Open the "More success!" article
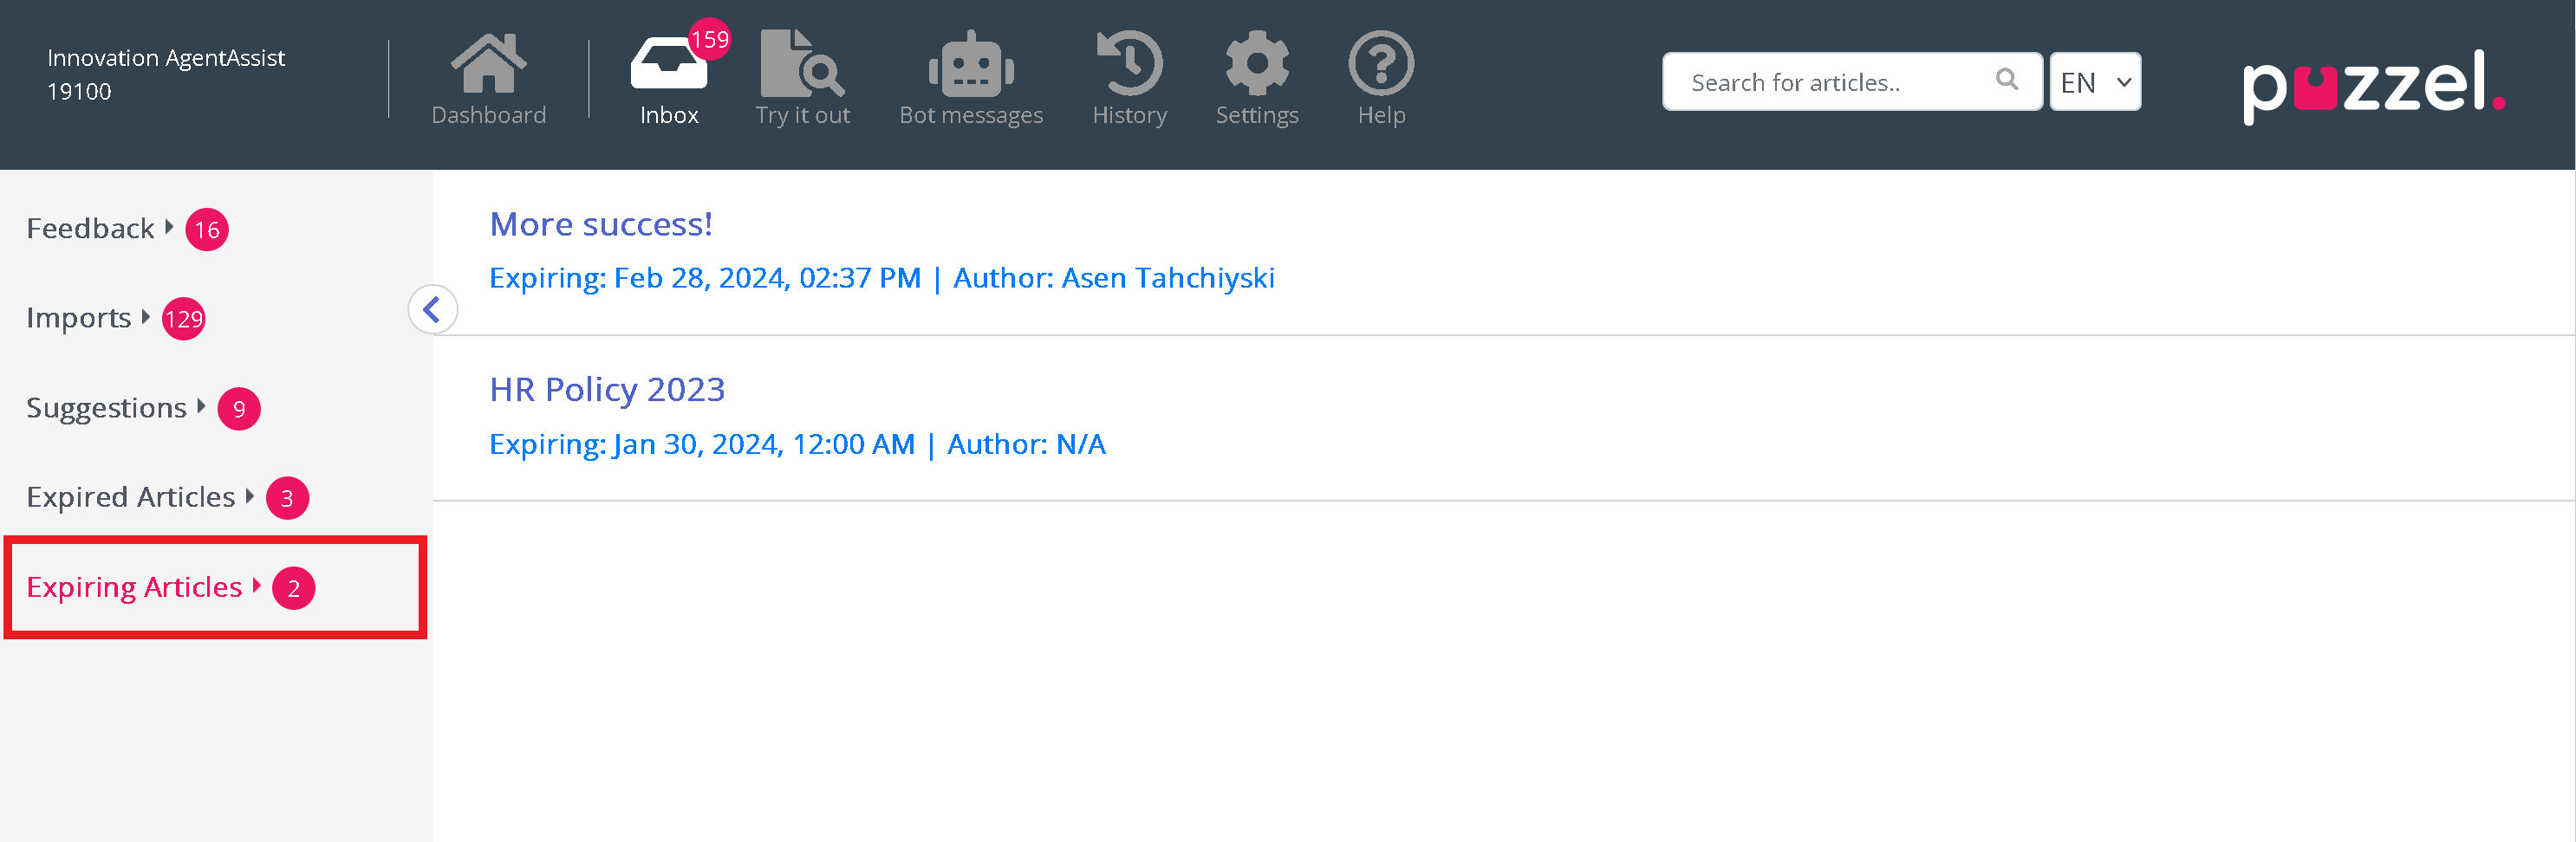This screenshot has width=2576, height=842. tap(601, 225)
